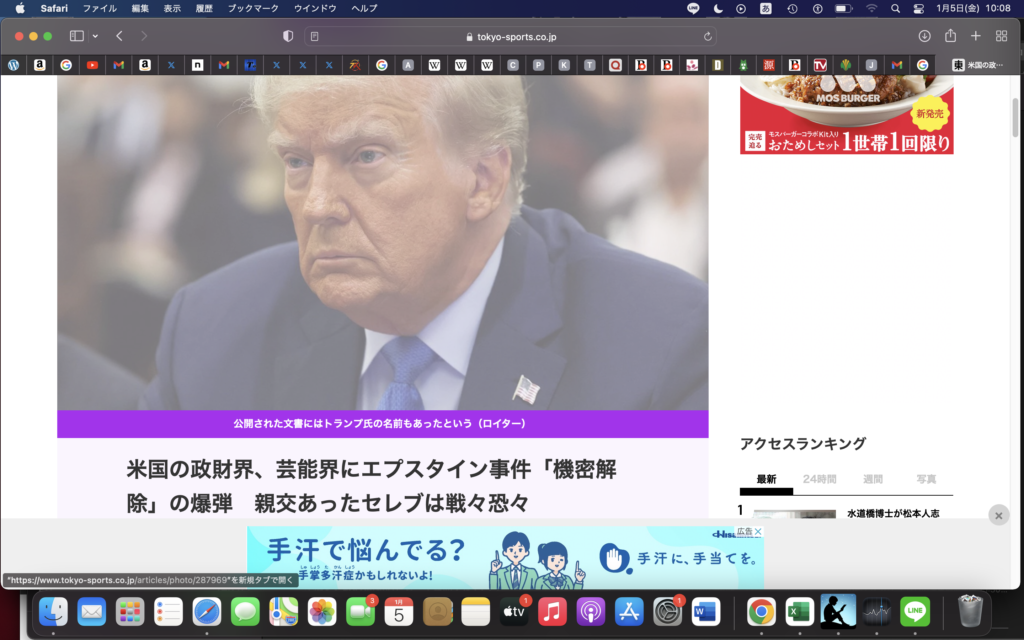Screen dimensions: 1024x640
Task: Open a Google bookmark from the favorites bar
Action: 65,65
